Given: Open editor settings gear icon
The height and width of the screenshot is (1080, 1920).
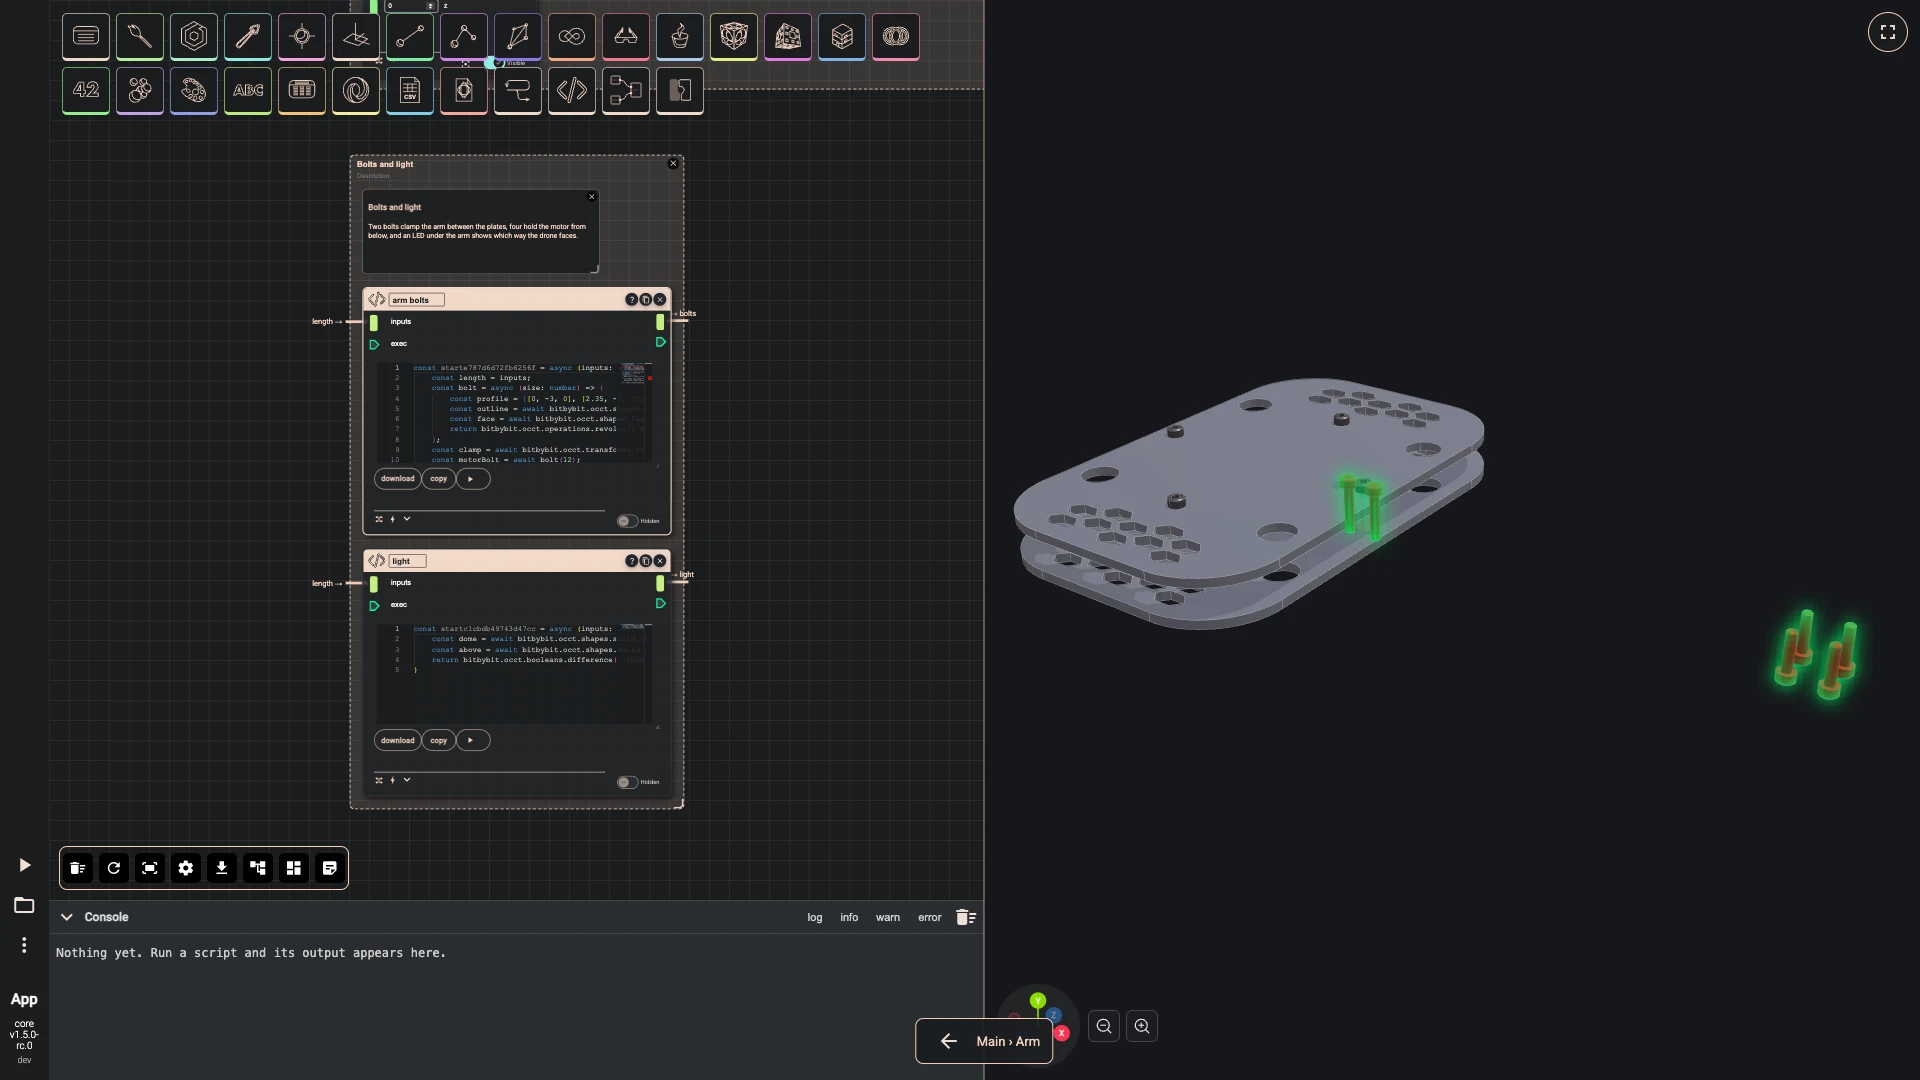Looking at the screenshot, I should [186, 868].
